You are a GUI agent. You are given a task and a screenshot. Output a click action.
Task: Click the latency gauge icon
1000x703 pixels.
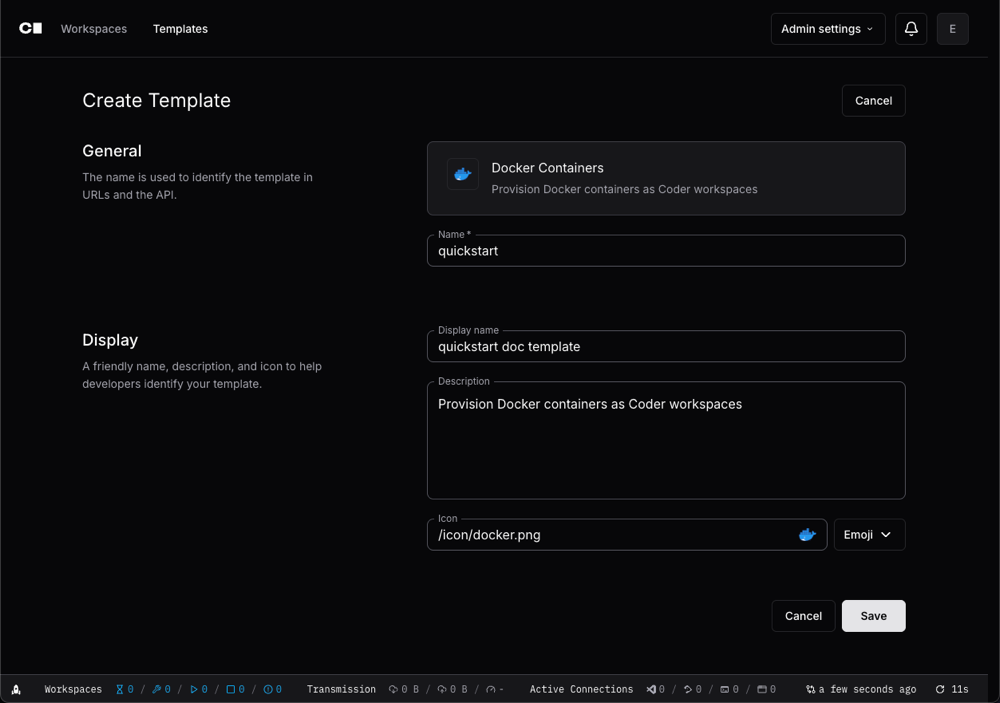pyautogui.click(x=490, y=689)
